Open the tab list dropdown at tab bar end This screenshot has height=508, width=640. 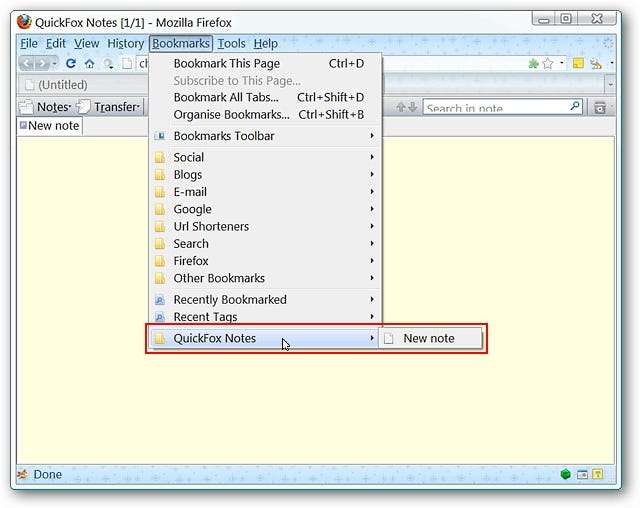coord(611,84)
